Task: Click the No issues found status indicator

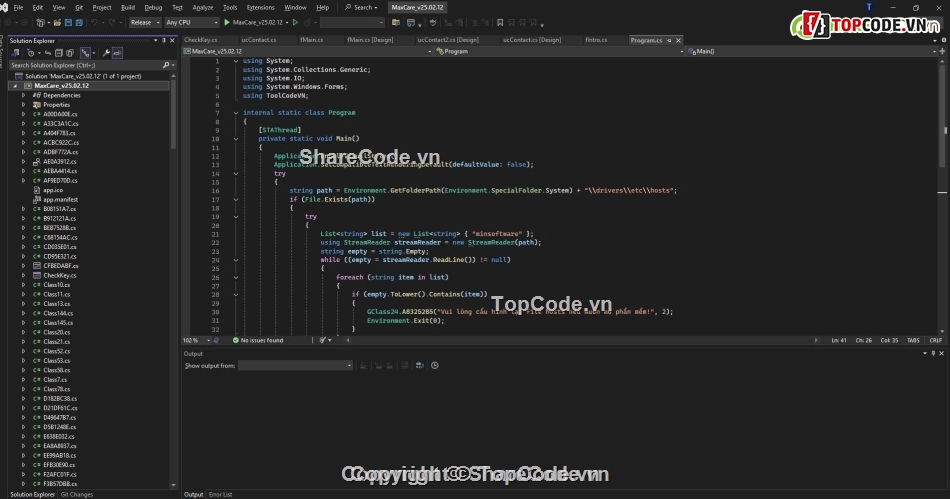Action: [x=258, y=340]
